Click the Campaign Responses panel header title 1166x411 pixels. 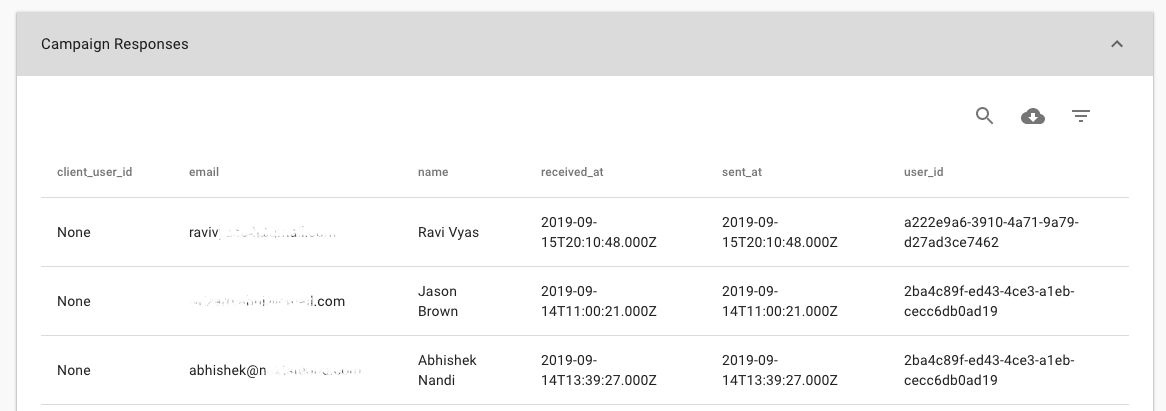point(115,44)
